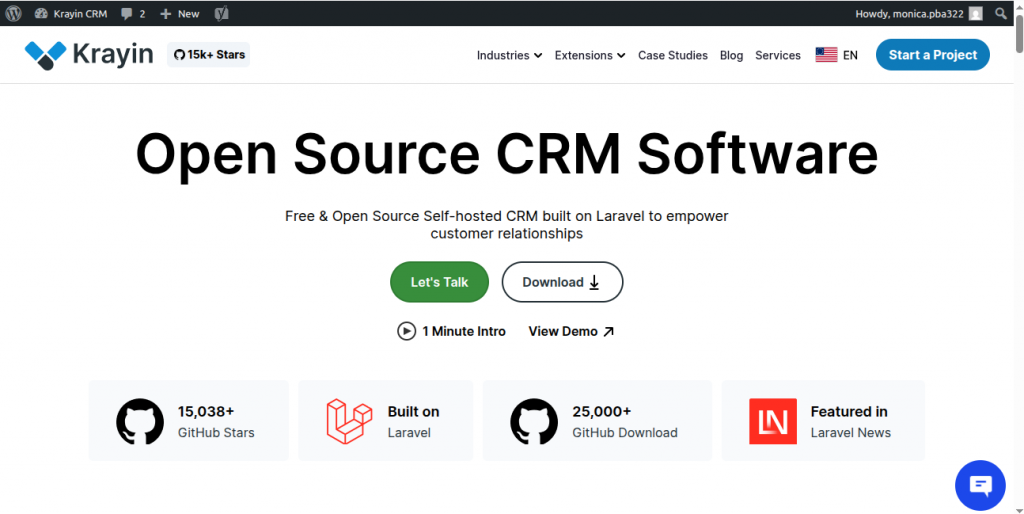Open the admin bar search icon
The height and width of the screenshot is (514, 1024).
[1000, 13]
